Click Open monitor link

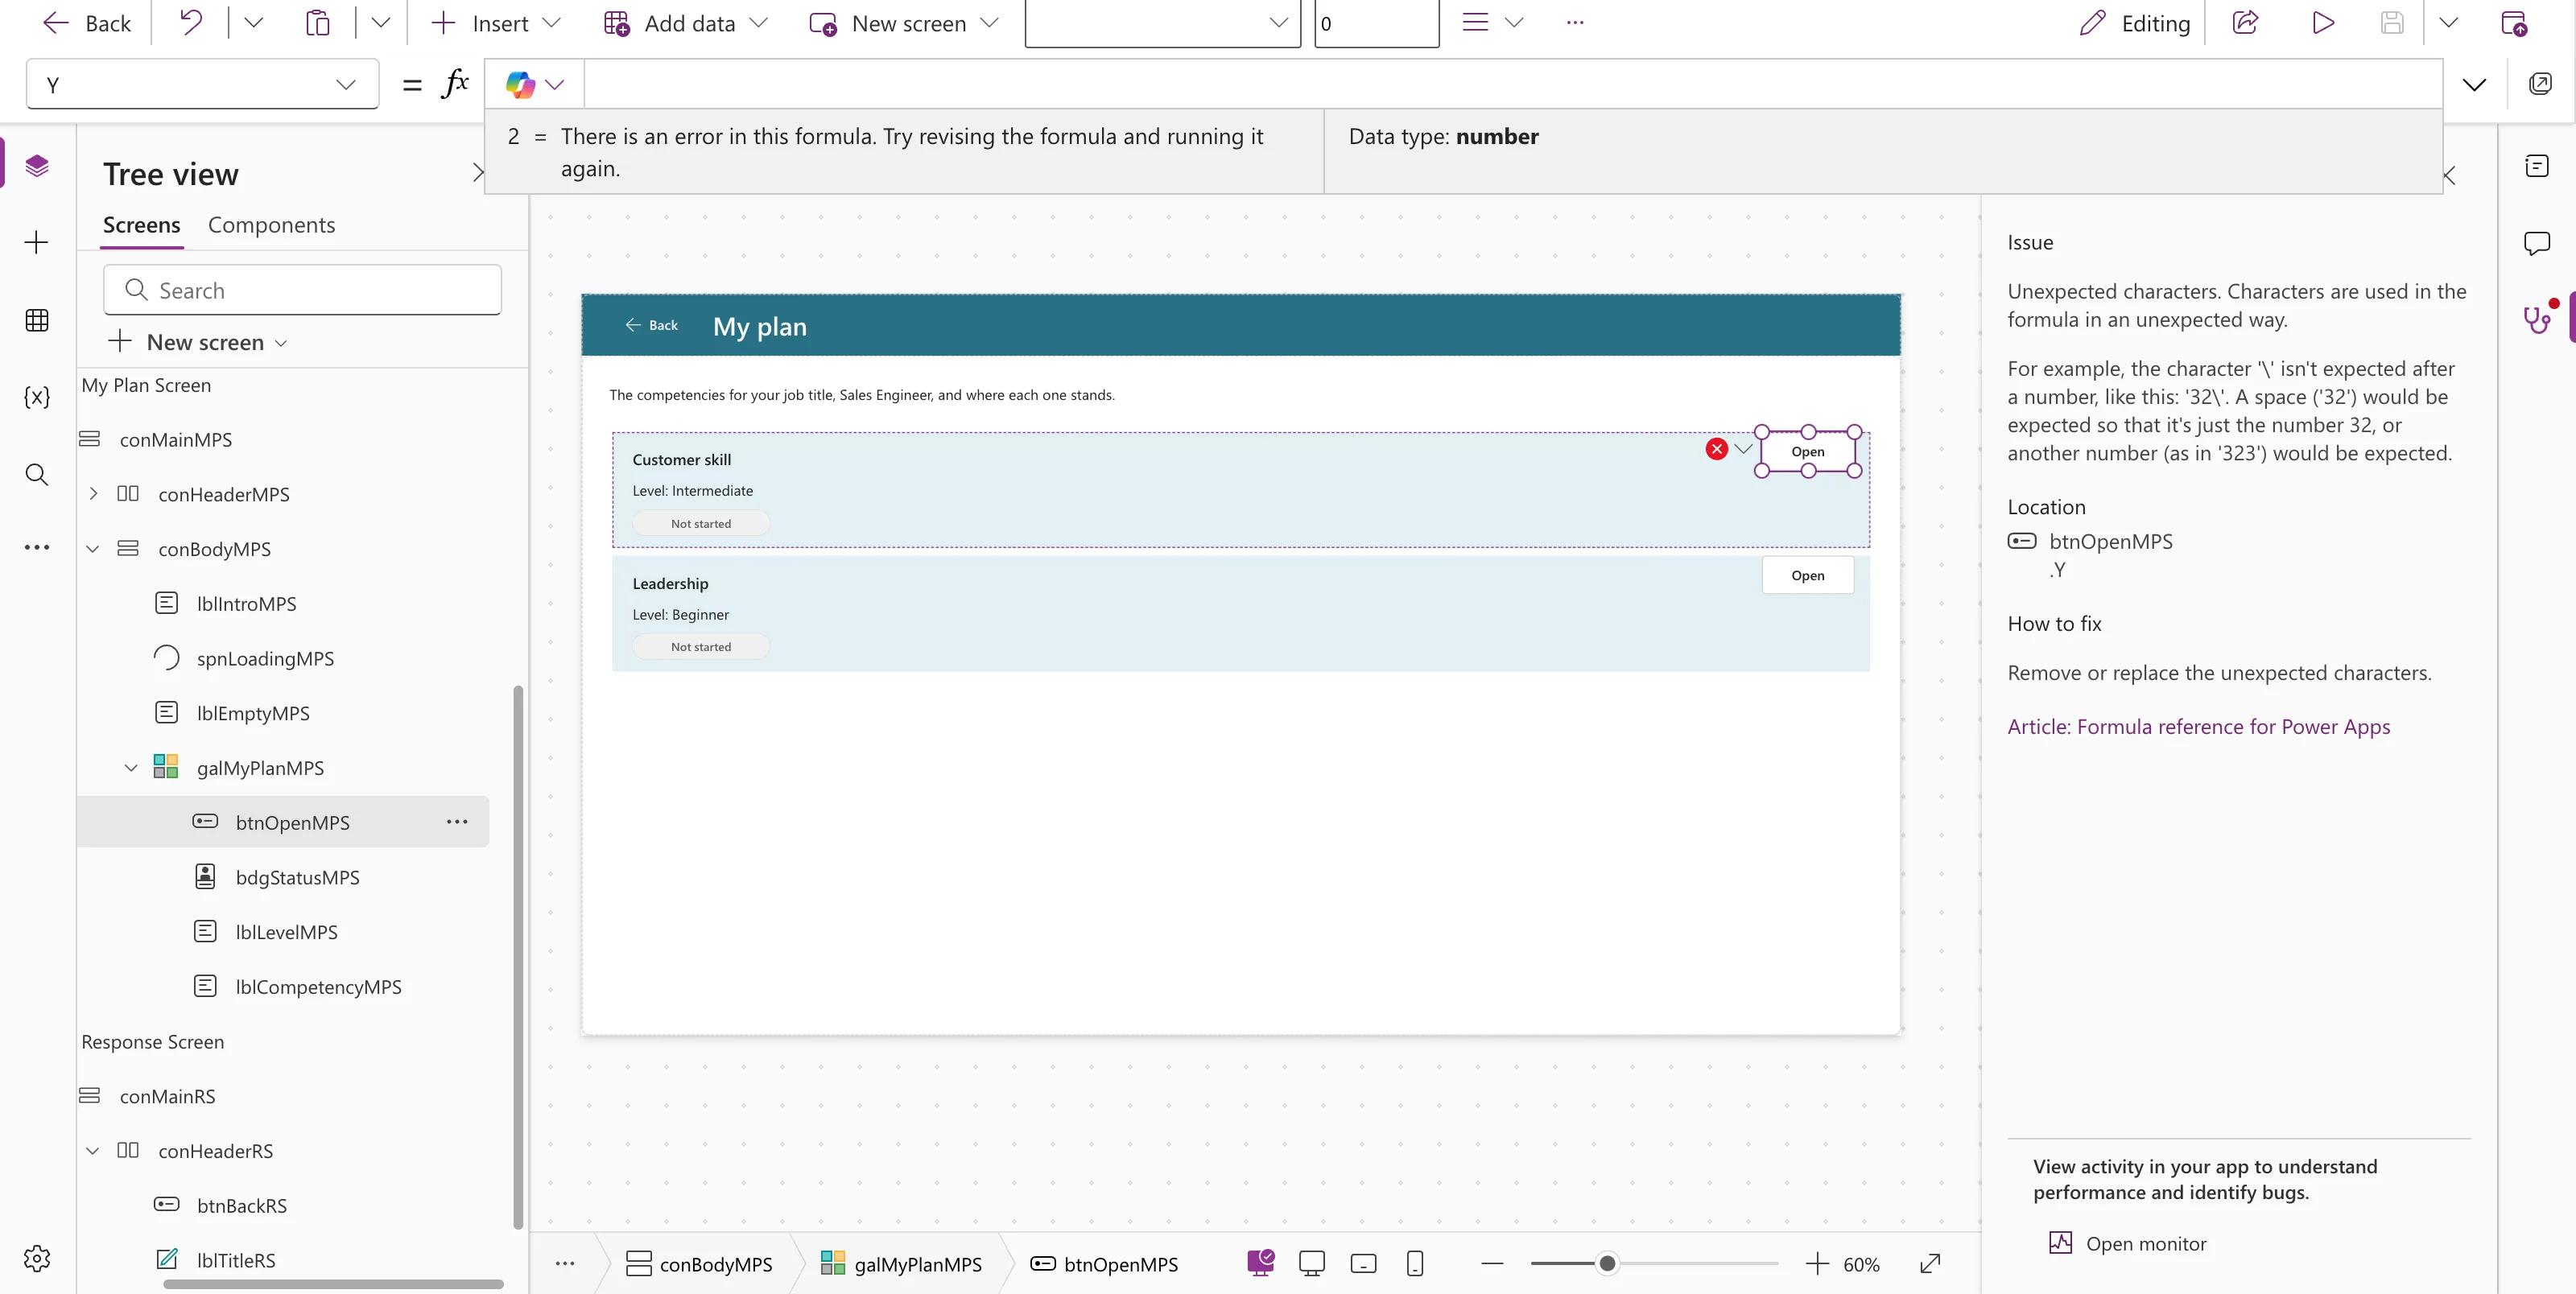(2127, 1243)
